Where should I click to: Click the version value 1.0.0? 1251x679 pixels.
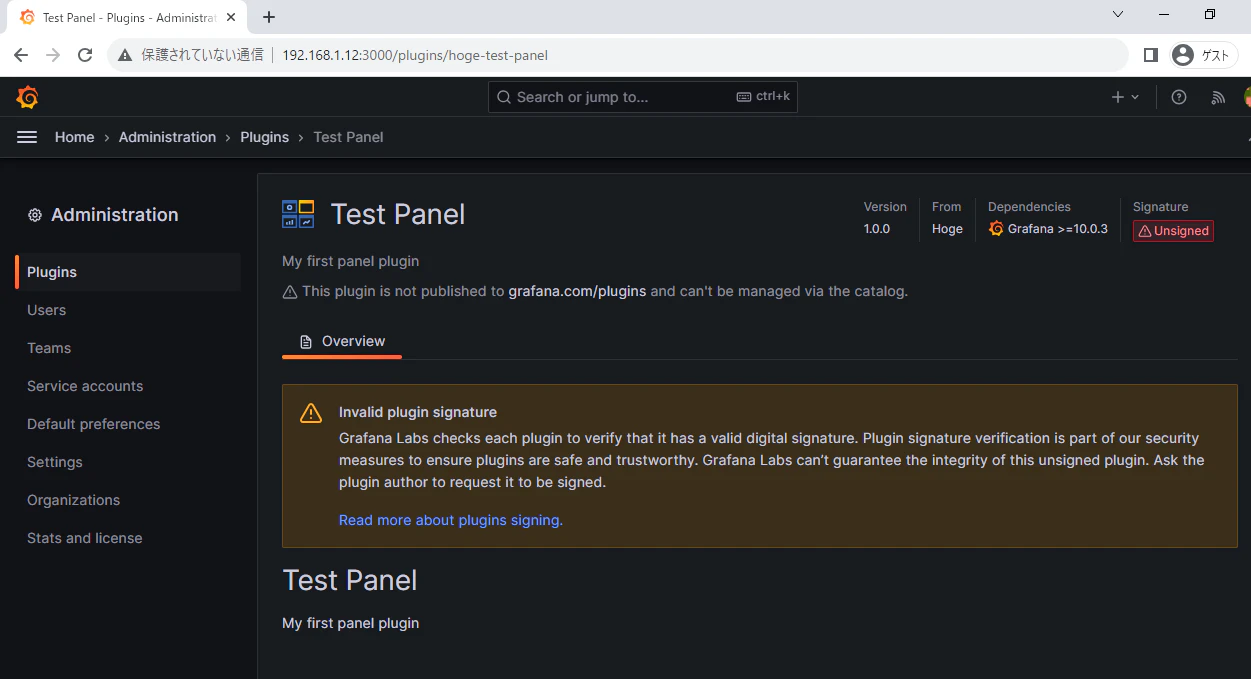pos(877,229)
